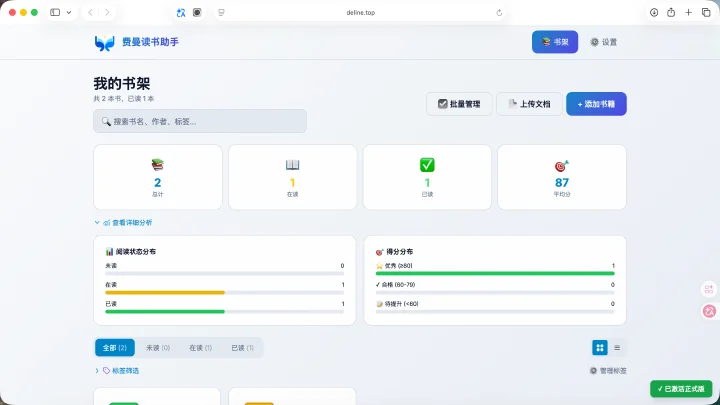The image size is (720, 405).
Task: Click the green checkmark icon in 已读 card
Action: 427,164
